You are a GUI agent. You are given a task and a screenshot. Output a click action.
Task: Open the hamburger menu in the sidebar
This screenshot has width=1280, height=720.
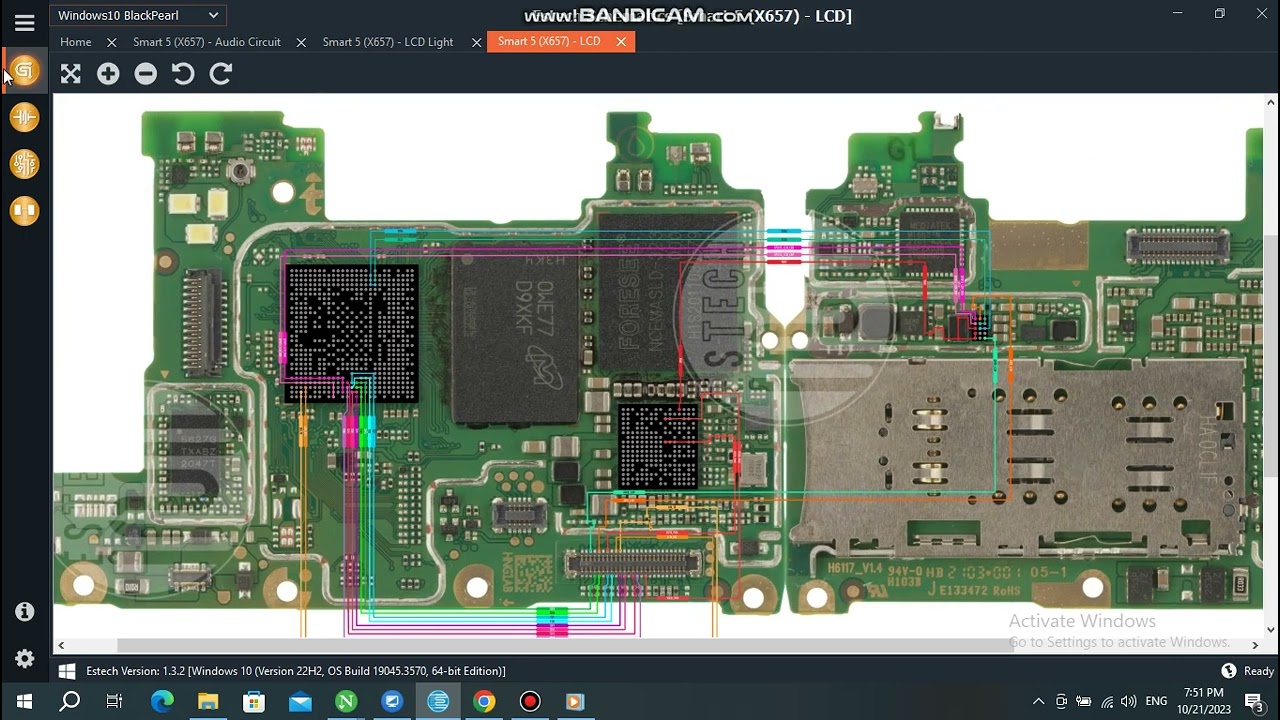(x=24, y=23)
